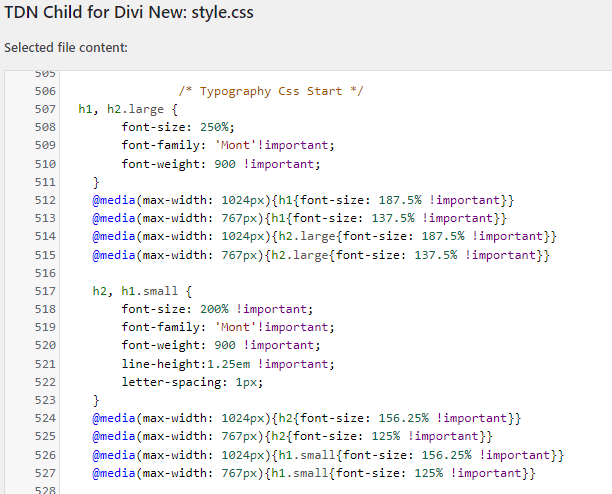Screen dimensions: 612x494
Task: Click line 524 h2 156.25% media rule
Action: point(307,418)
